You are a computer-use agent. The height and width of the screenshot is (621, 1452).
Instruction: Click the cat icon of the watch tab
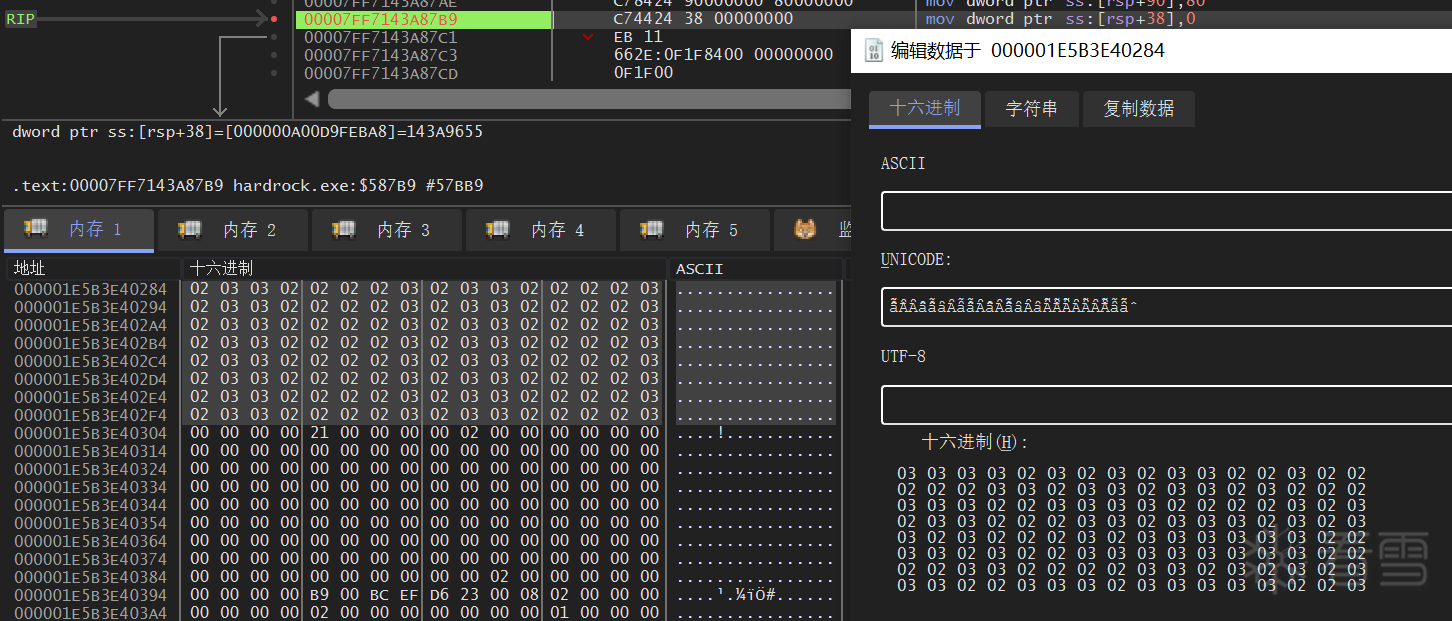click(805, 229)
